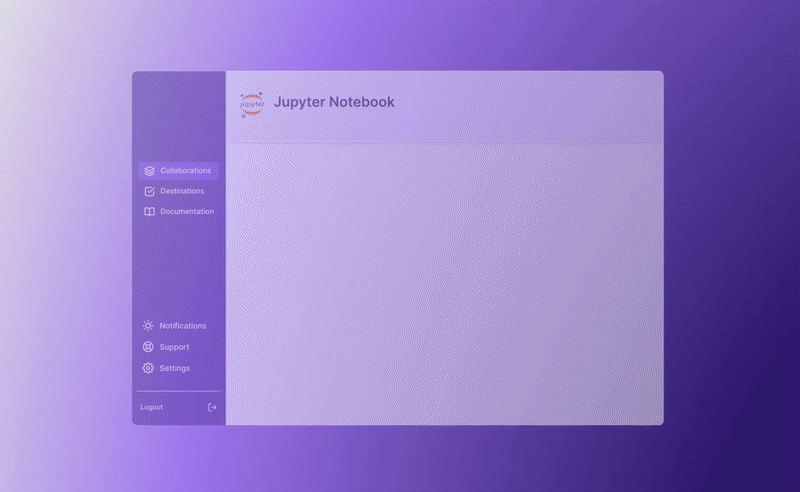The width and height of the screenshot is (800, 492).
Task: Click the Destinations check-square icon
Action: 149,191
